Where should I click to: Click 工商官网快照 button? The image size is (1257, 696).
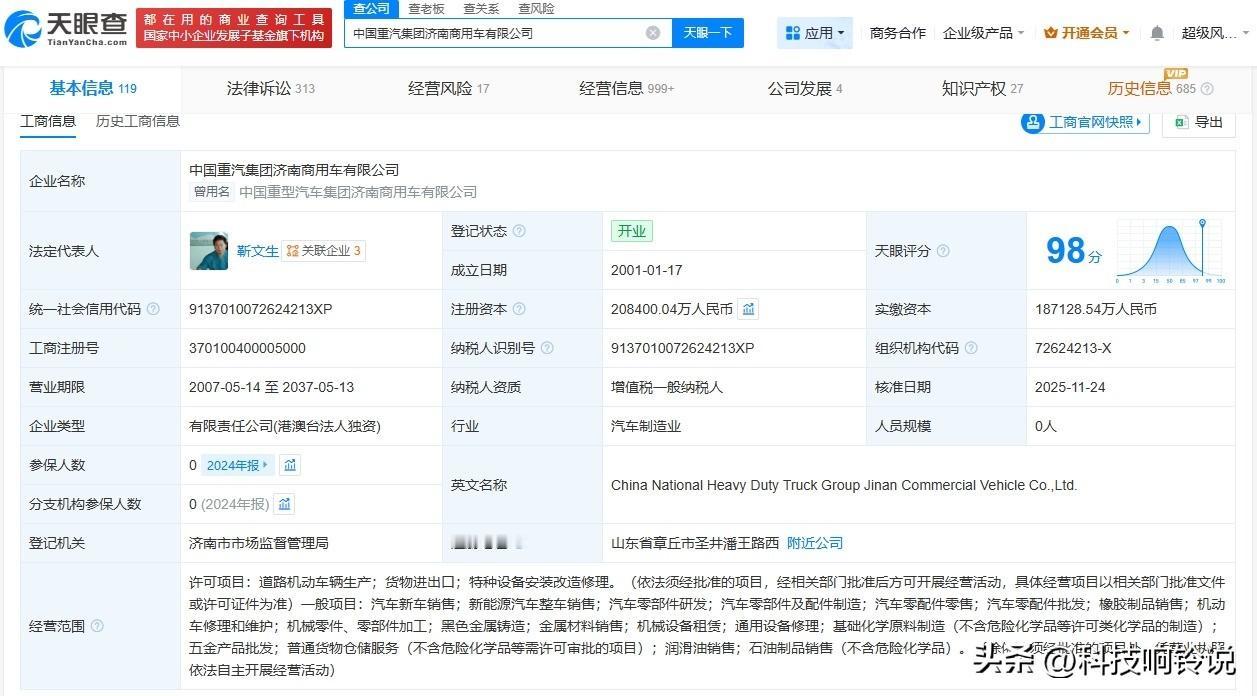[1085, 122]
